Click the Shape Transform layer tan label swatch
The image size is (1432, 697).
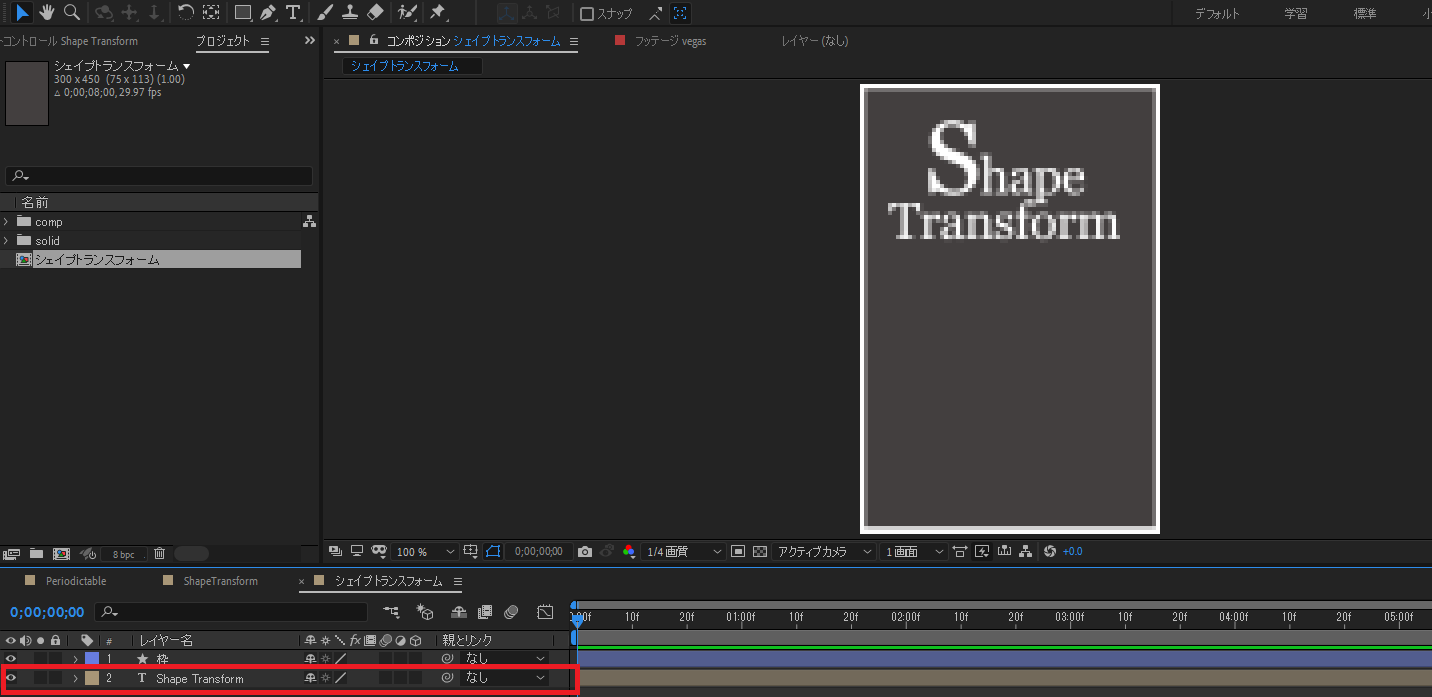(92, 678)
